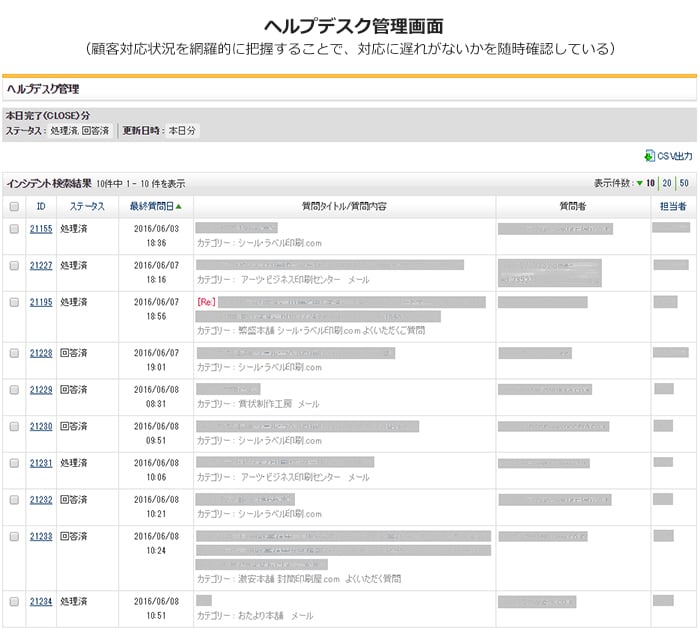Show 50 results per page
The image size is (700, 630).
684,183
